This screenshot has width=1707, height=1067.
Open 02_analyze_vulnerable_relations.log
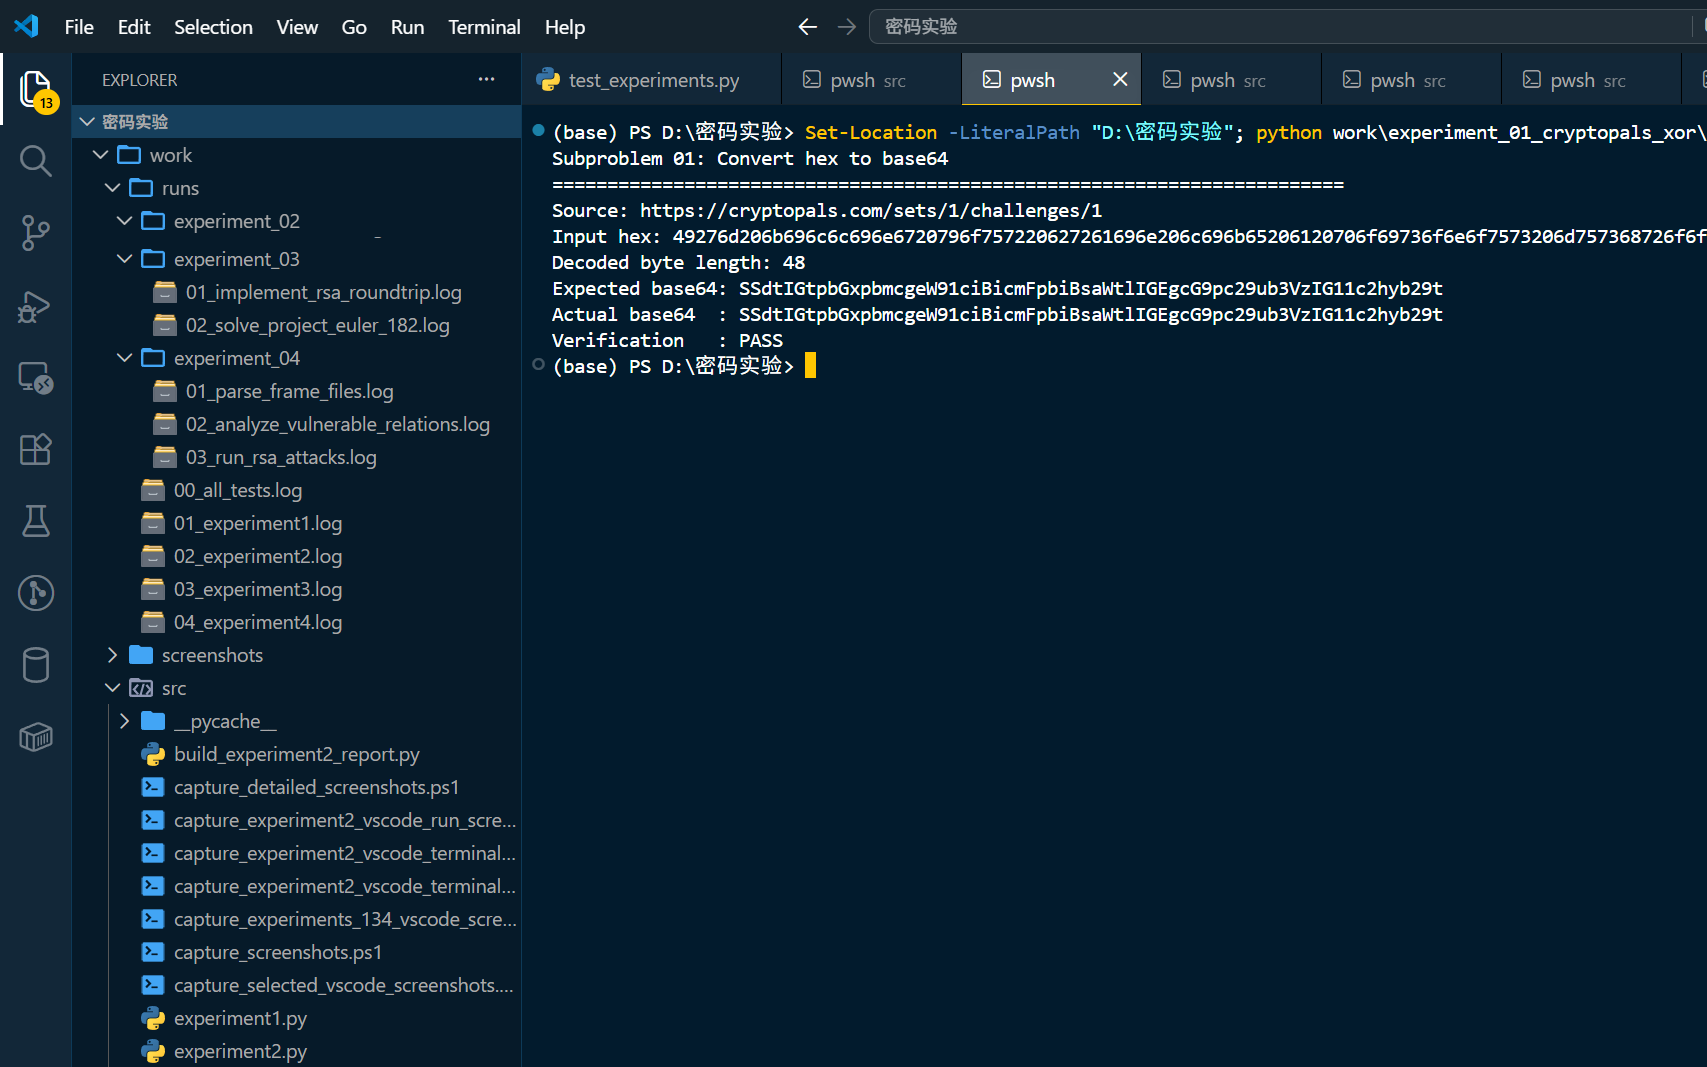(x=338, y=424)
